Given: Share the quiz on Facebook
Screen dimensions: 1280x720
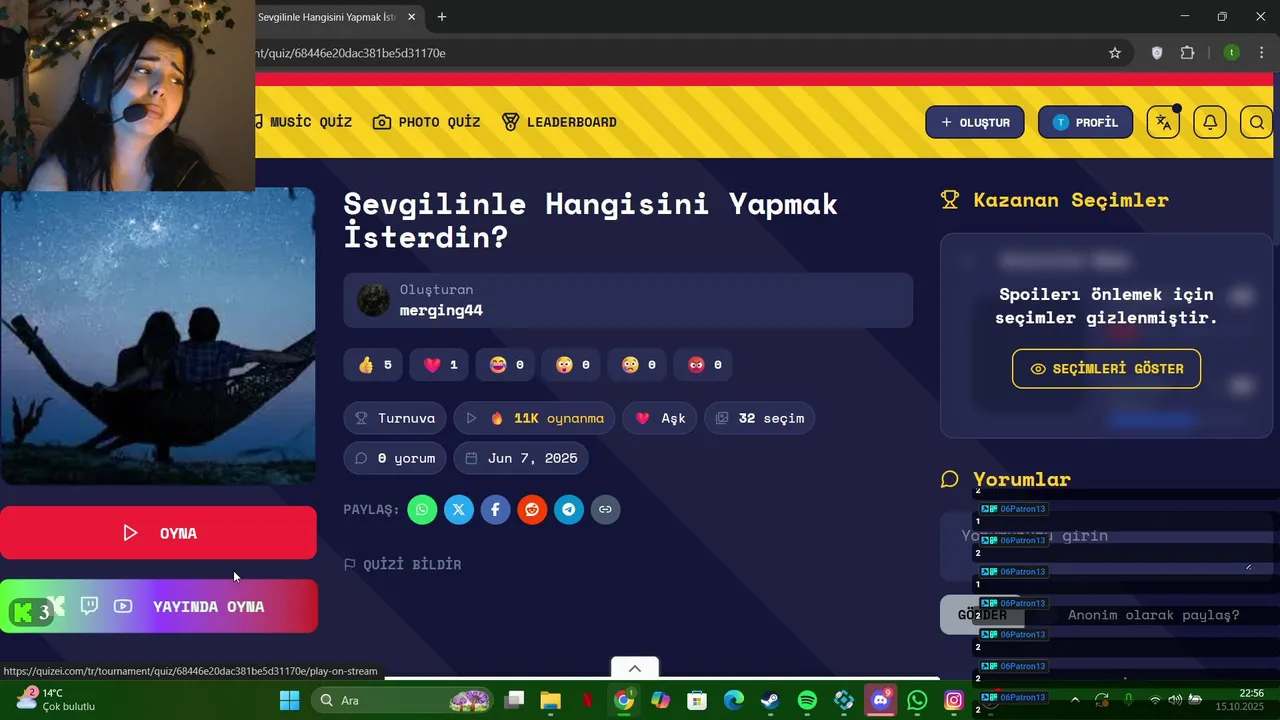Looking at the screenshot, I should [495, 509].
